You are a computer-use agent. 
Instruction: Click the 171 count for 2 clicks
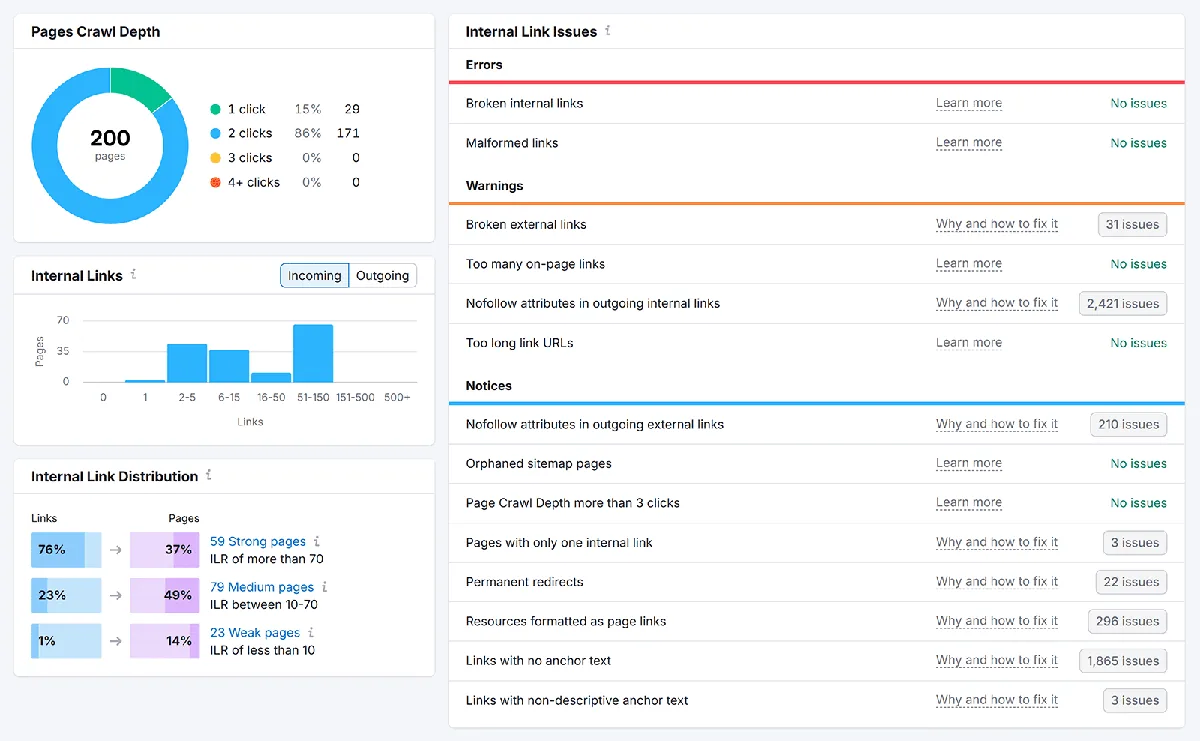[348, 133]
